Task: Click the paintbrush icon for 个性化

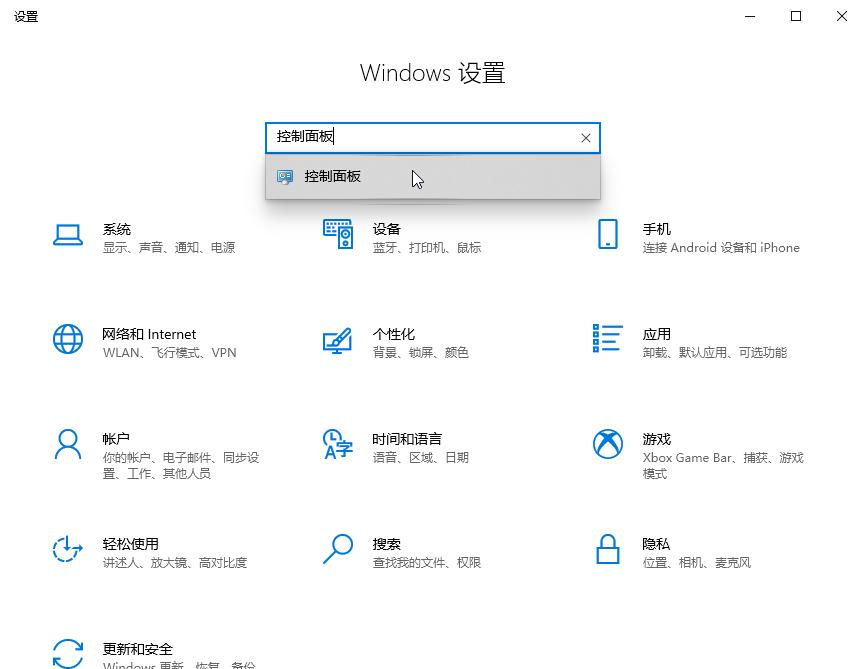Action: [x=338, y=340]
